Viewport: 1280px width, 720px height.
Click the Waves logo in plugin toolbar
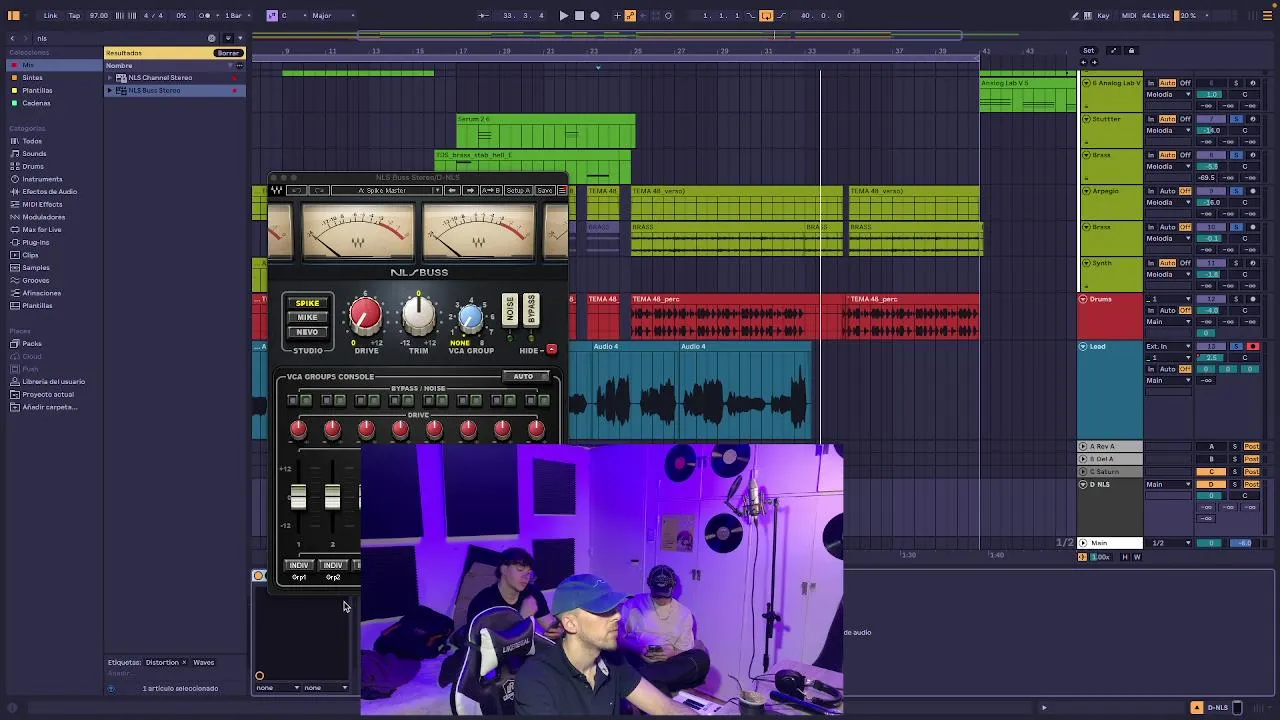pyautogui.click(x=277, y=191)
